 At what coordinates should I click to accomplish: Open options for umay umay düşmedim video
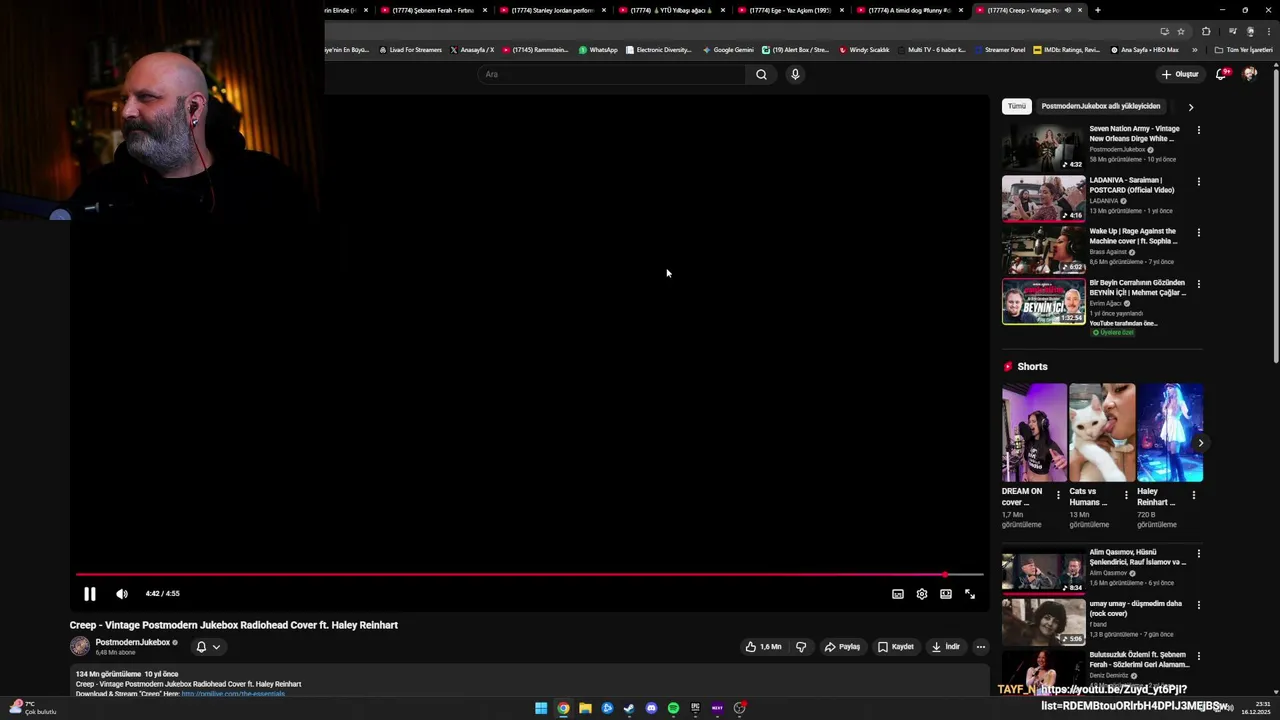[x=1199, y=605]
